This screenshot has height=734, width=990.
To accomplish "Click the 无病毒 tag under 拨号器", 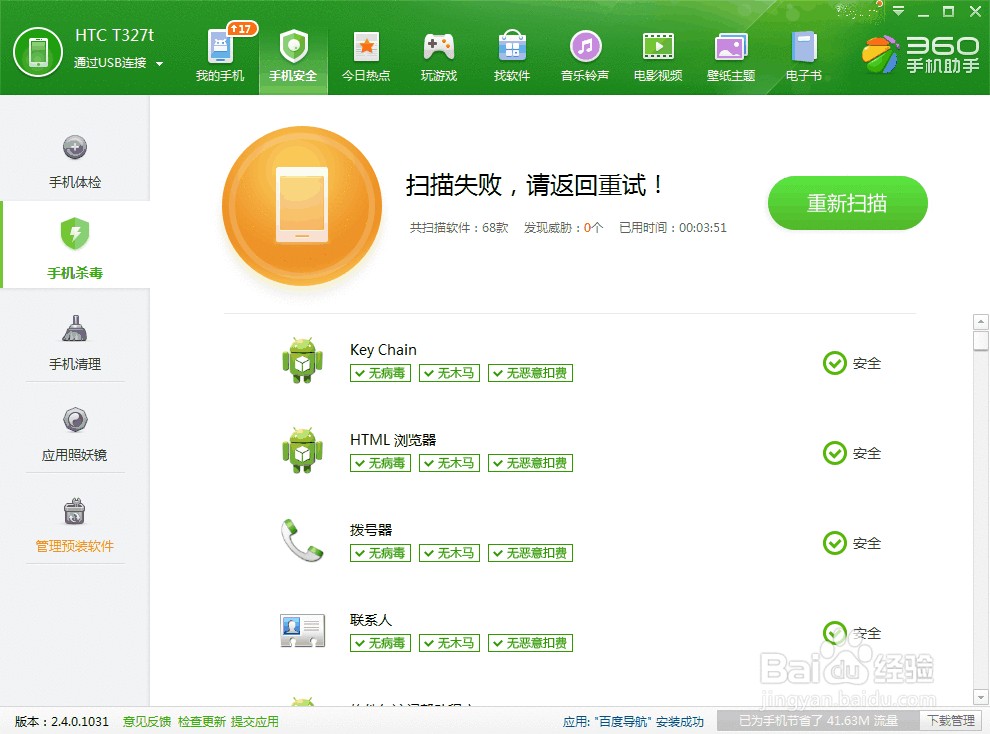I will tap(380, 553).
